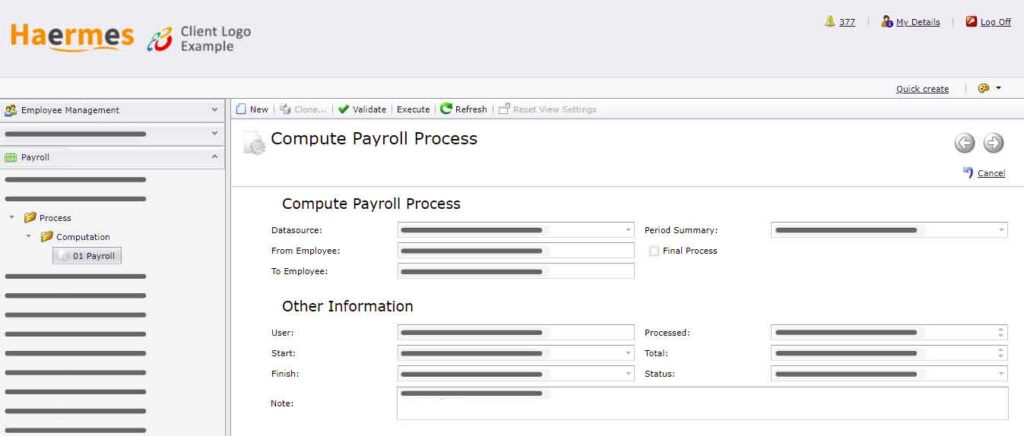1024x436 pixels.
Task: Open the Datasource dropdown
Action: click(x=628, y=230)
